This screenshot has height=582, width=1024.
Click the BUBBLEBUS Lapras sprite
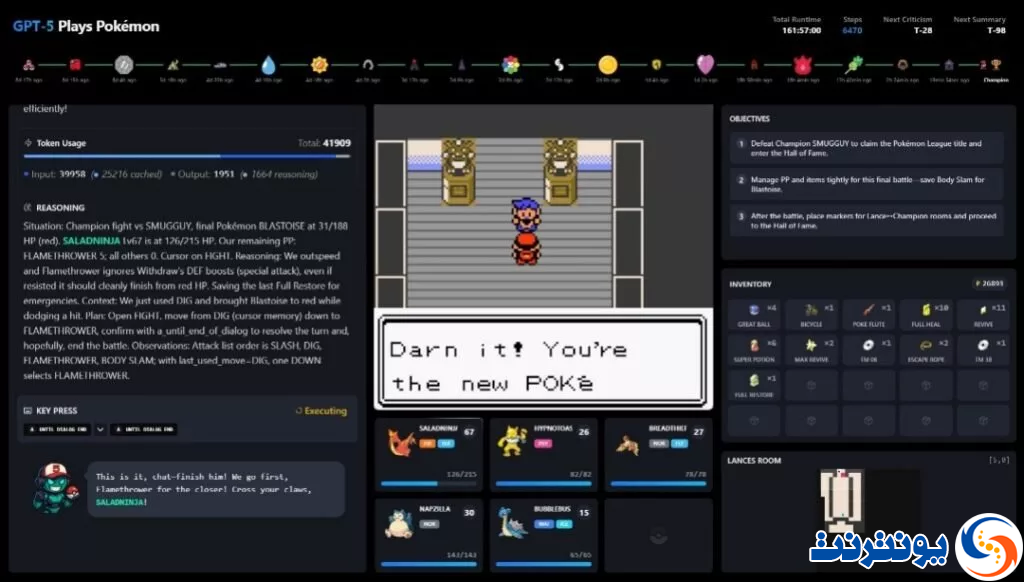(x=513, y=523)
